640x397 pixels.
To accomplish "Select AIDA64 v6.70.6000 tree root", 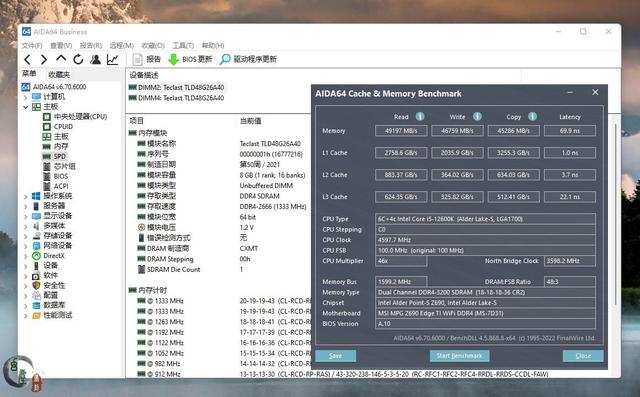I will point(59,87).
